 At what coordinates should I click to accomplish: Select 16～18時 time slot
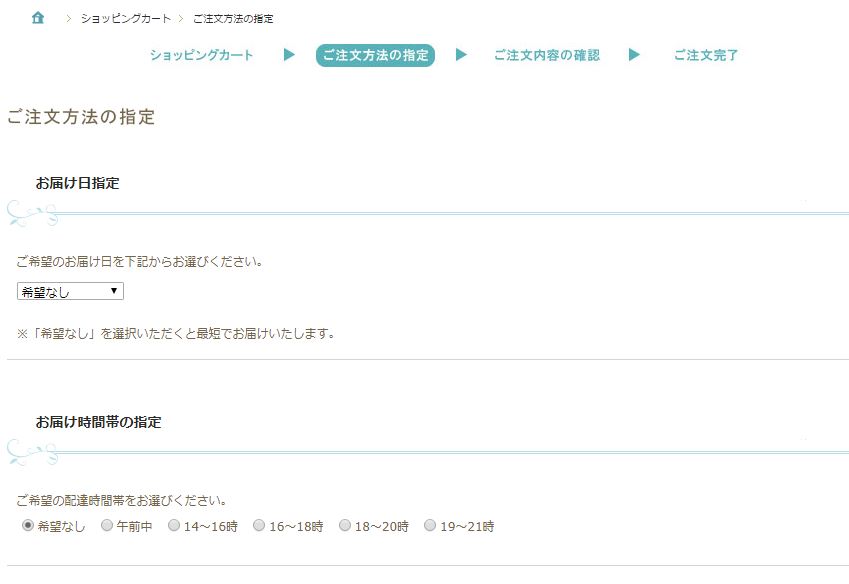coord(259,525)
